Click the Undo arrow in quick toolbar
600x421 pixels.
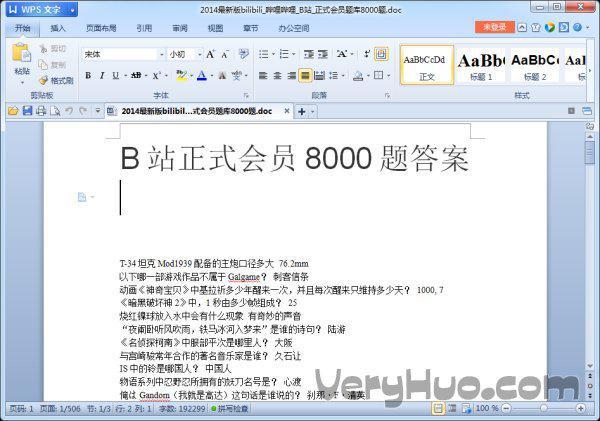(x=69, y=110)
